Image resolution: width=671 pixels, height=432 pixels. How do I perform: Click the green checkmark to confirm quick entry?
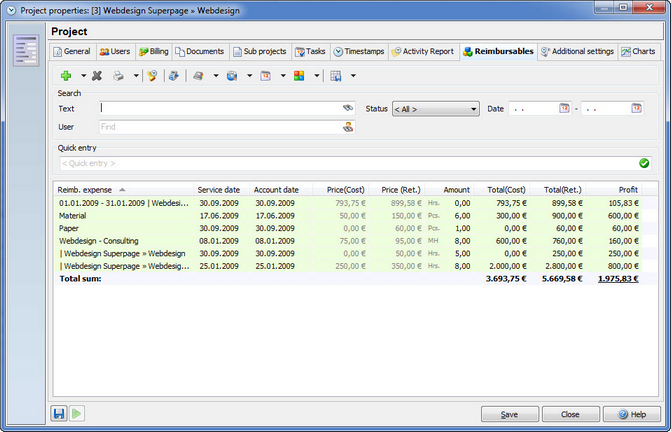[x=644, y=163]
